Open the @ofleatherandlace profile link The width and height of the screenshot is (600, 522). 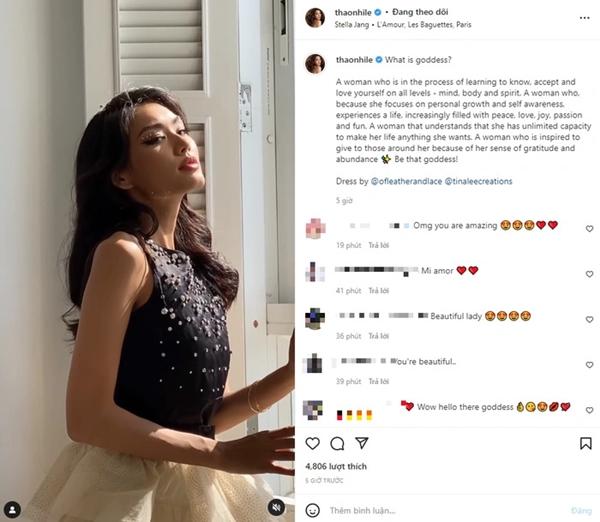click(x=406, y=181)
